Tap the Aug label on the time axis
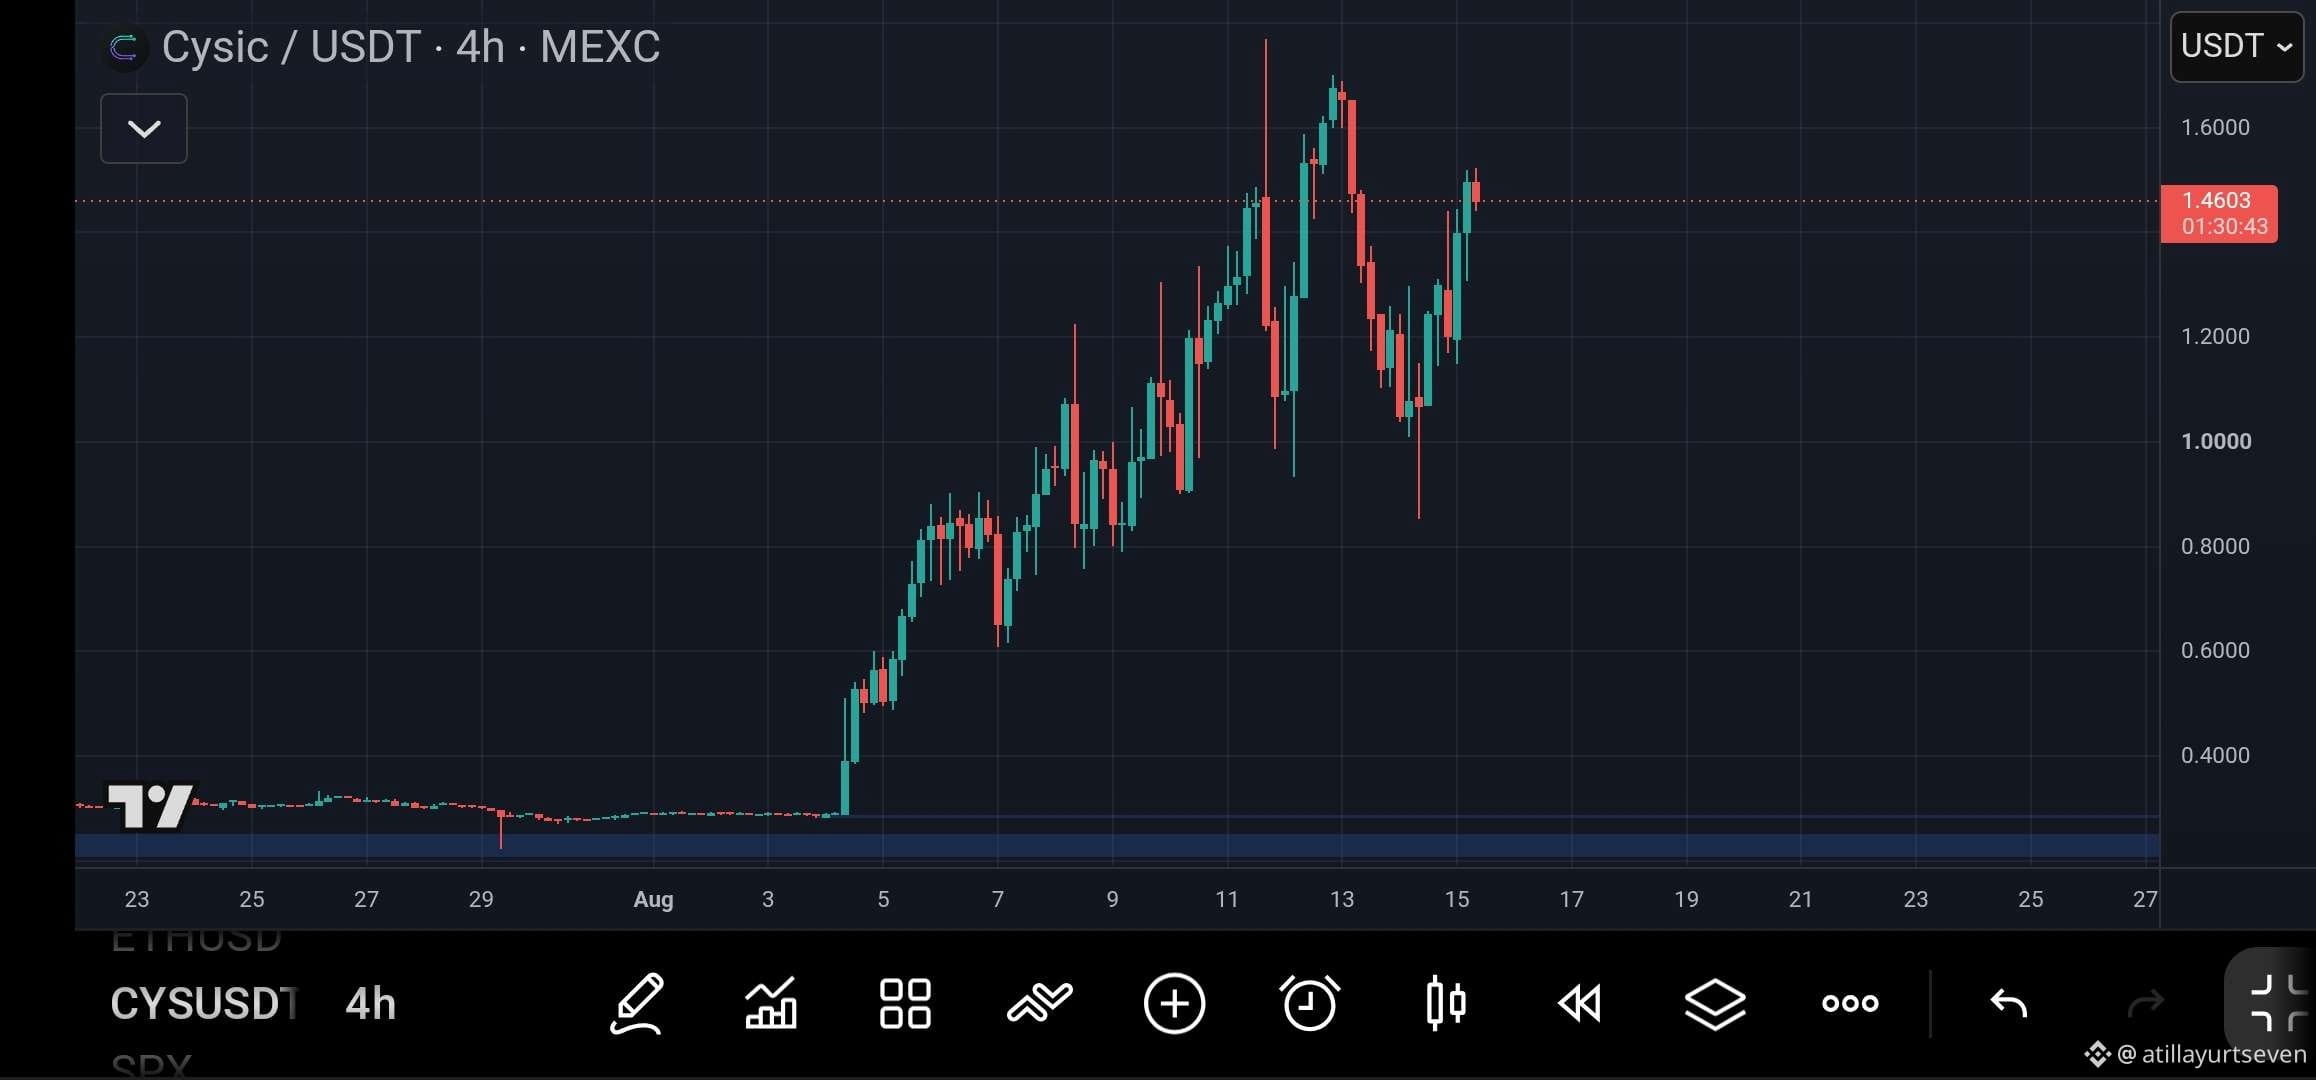The height and width of the screenshot is (1080, 2316). point(653,899)
